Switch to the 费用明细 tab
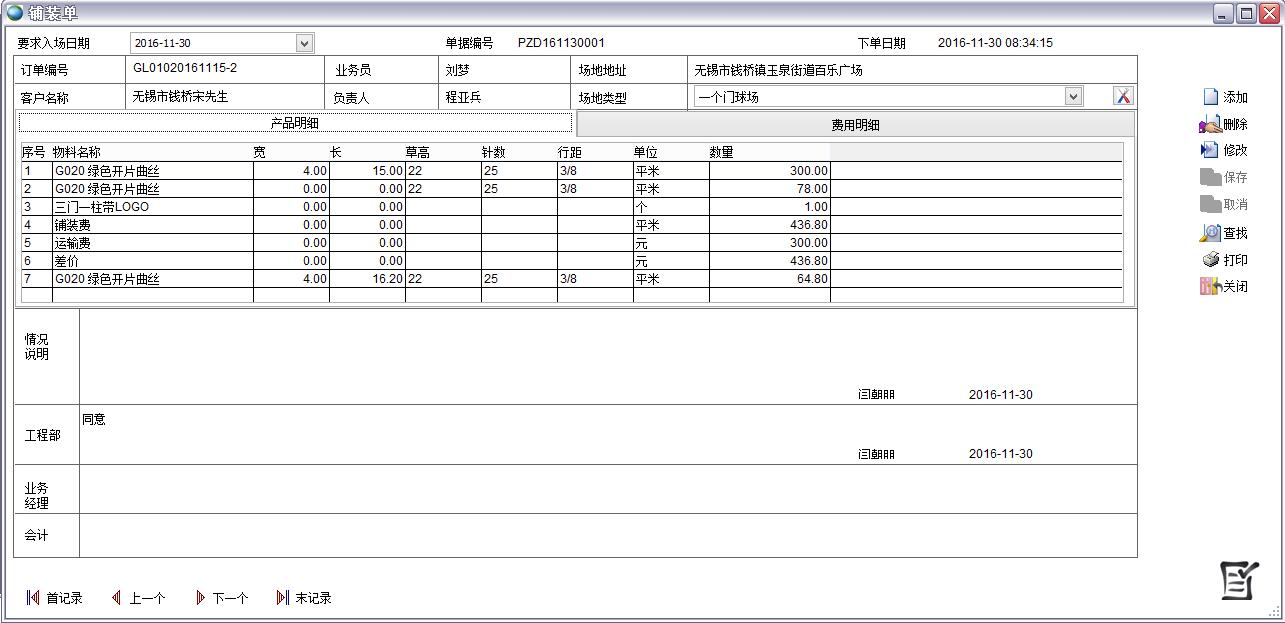This screenshot has height=623, width=1285. tap(855, 125)
